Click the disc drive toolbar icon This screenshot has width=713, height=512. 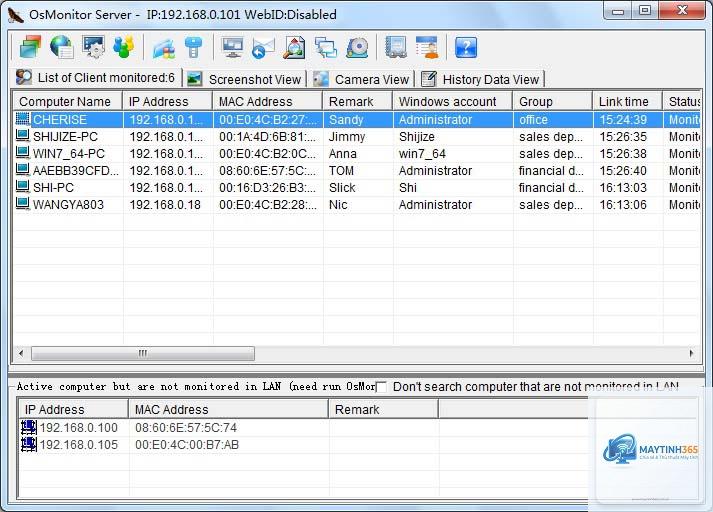point(357,48)
